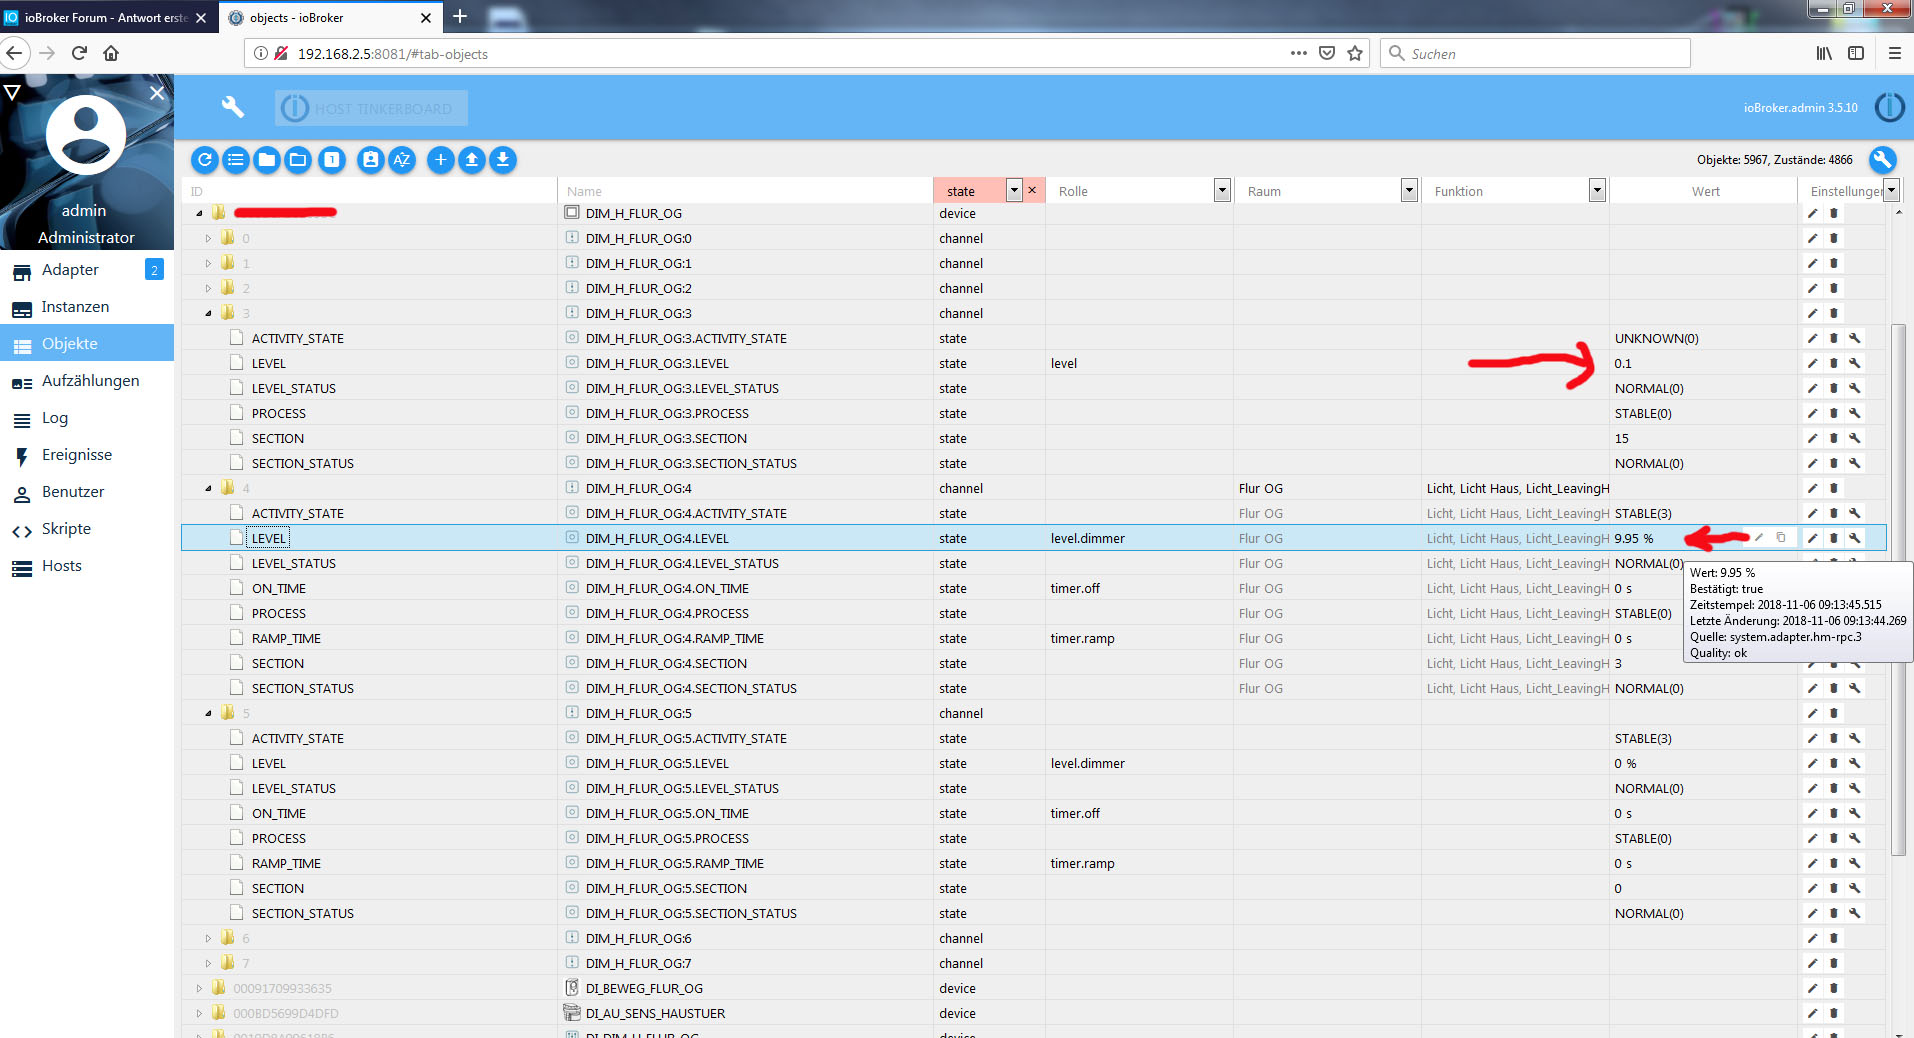Open the Funktion filter dropdown
This screenshot has height=1038, width=1914.
click(1597, 190)
